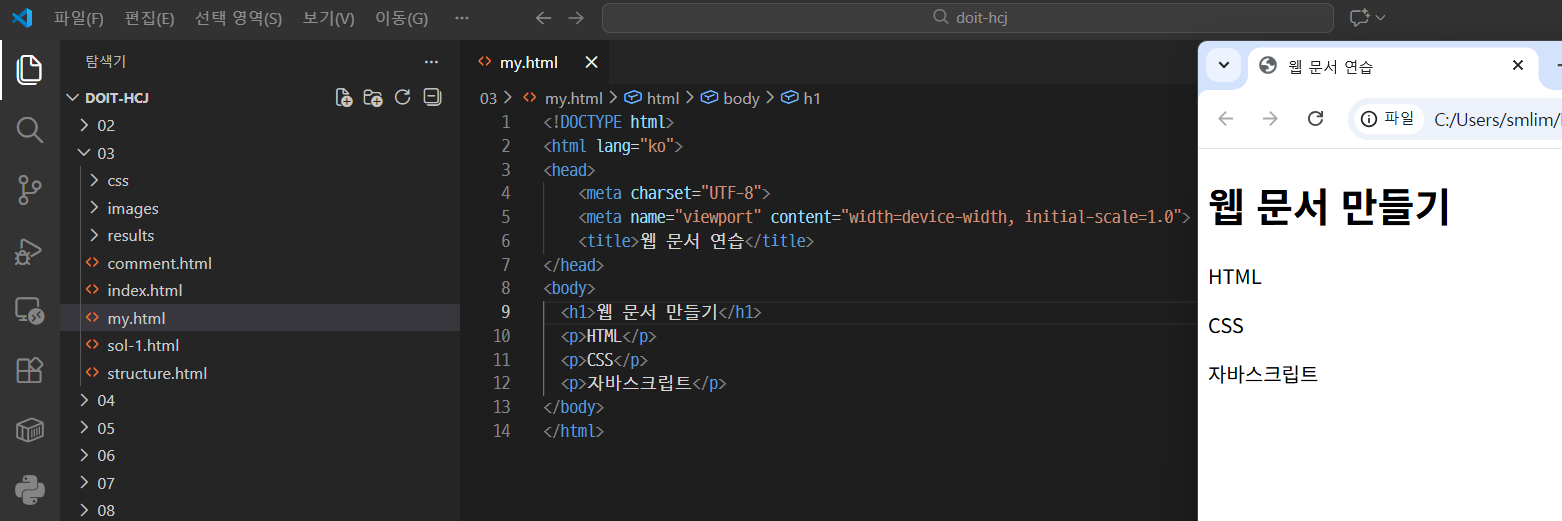Open the Extensions view
The height and width of the screenshot is (521, 1562).
pyautogui.click(x=30, y=370)
